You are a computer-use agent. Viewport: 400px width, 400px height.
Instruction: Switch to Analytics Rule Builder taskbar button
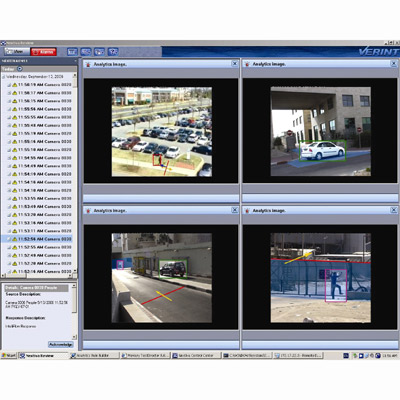[x=94, y=356]
